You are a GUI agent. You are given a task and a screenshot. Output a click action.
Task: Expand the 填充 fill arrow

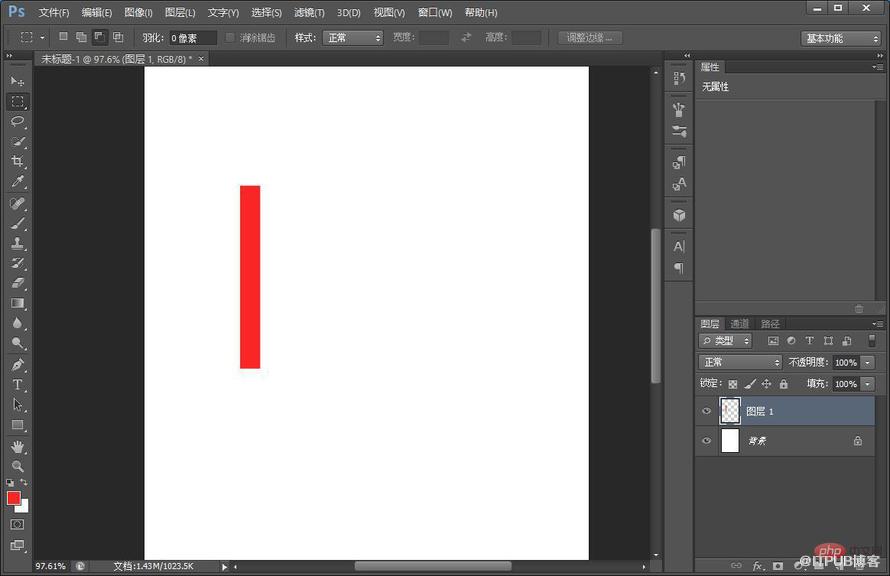(867, 384)
